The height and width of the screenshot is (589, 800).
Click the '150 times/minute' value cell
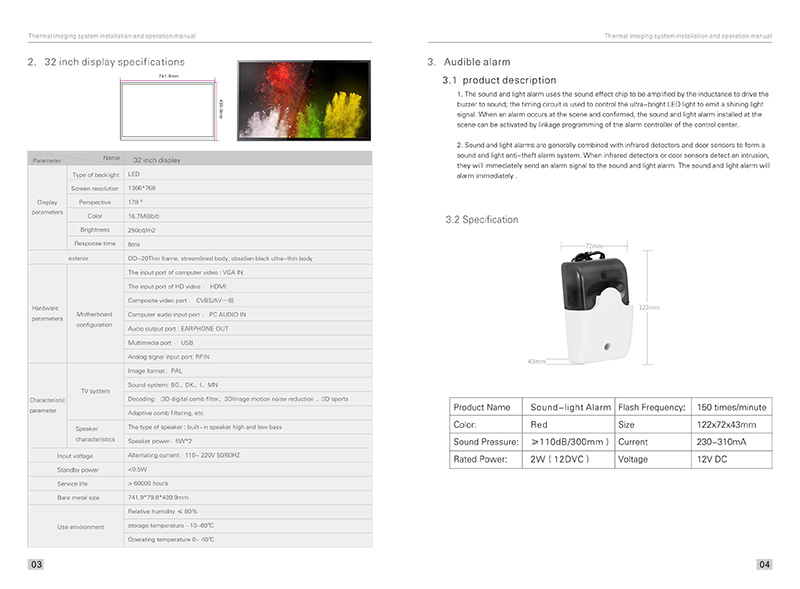click(x=732, y=407)
